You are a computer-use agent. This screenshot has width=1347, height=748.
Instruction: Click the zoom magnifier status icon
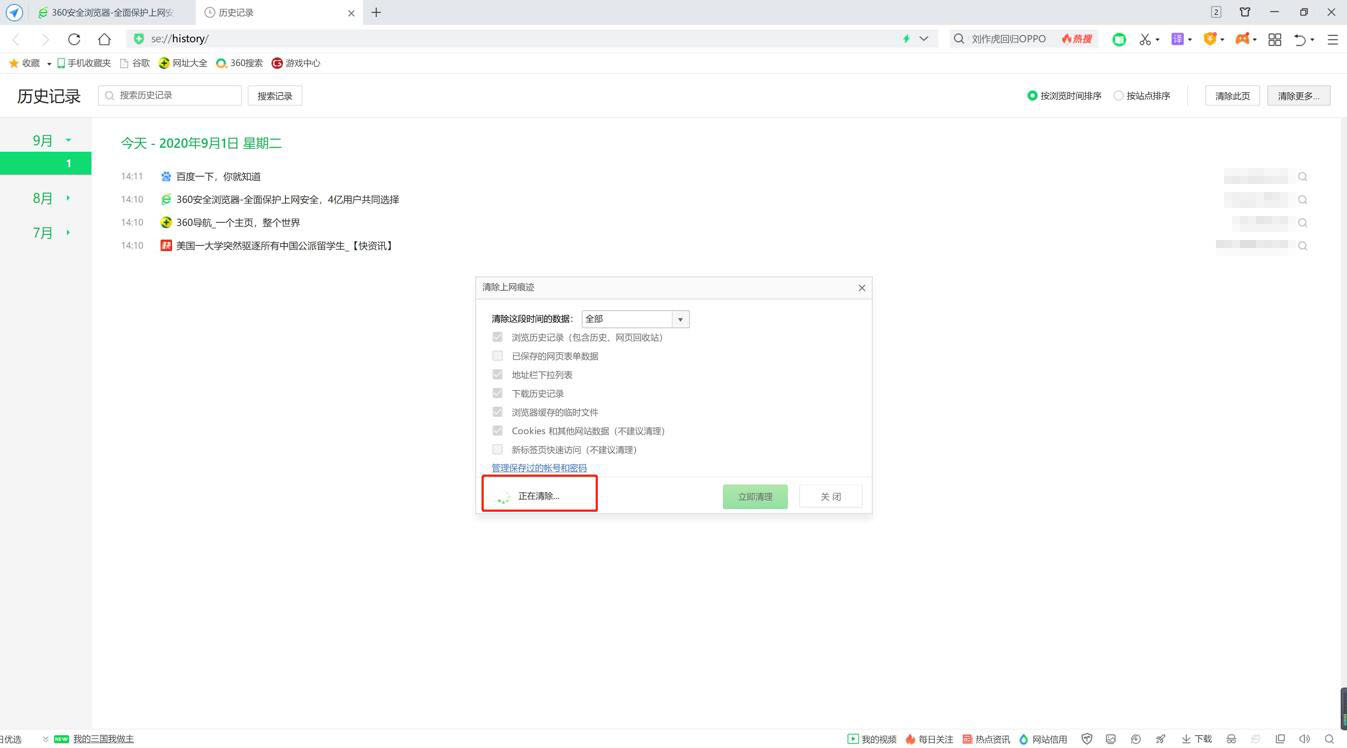point(1329,739)
